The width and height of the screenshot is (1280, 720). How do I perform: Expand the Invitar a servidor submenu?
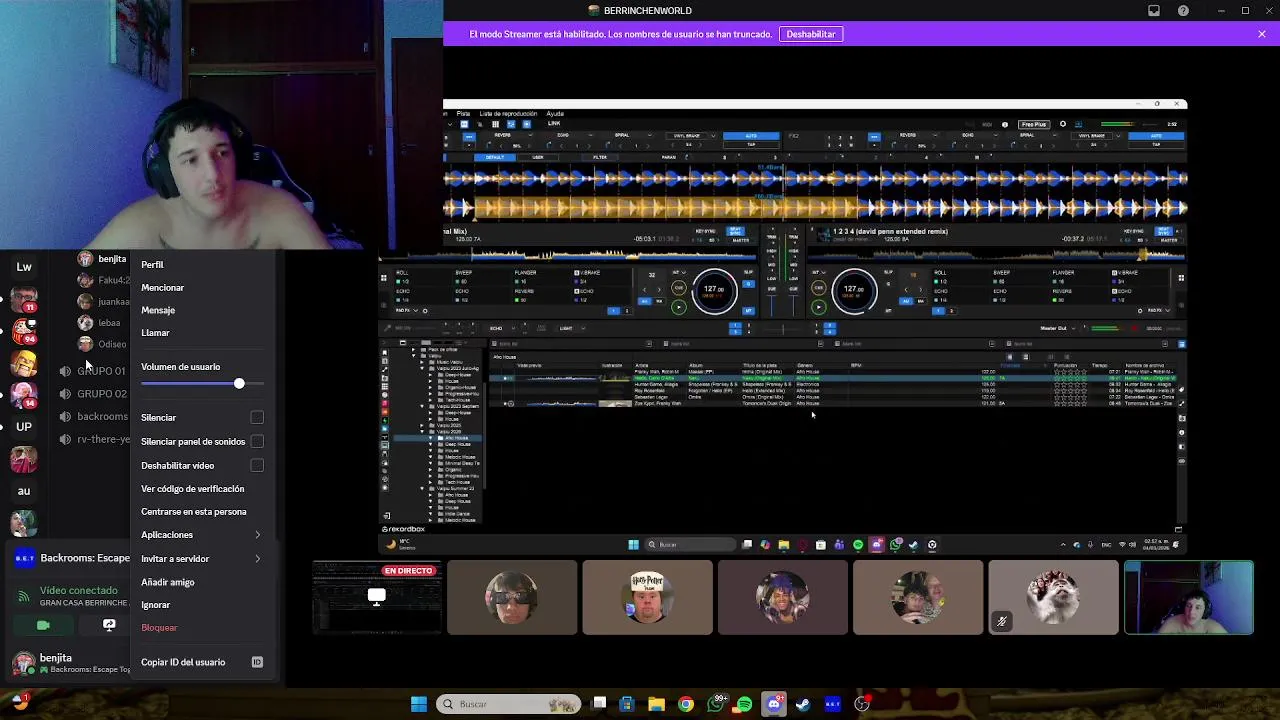[201, 558]
